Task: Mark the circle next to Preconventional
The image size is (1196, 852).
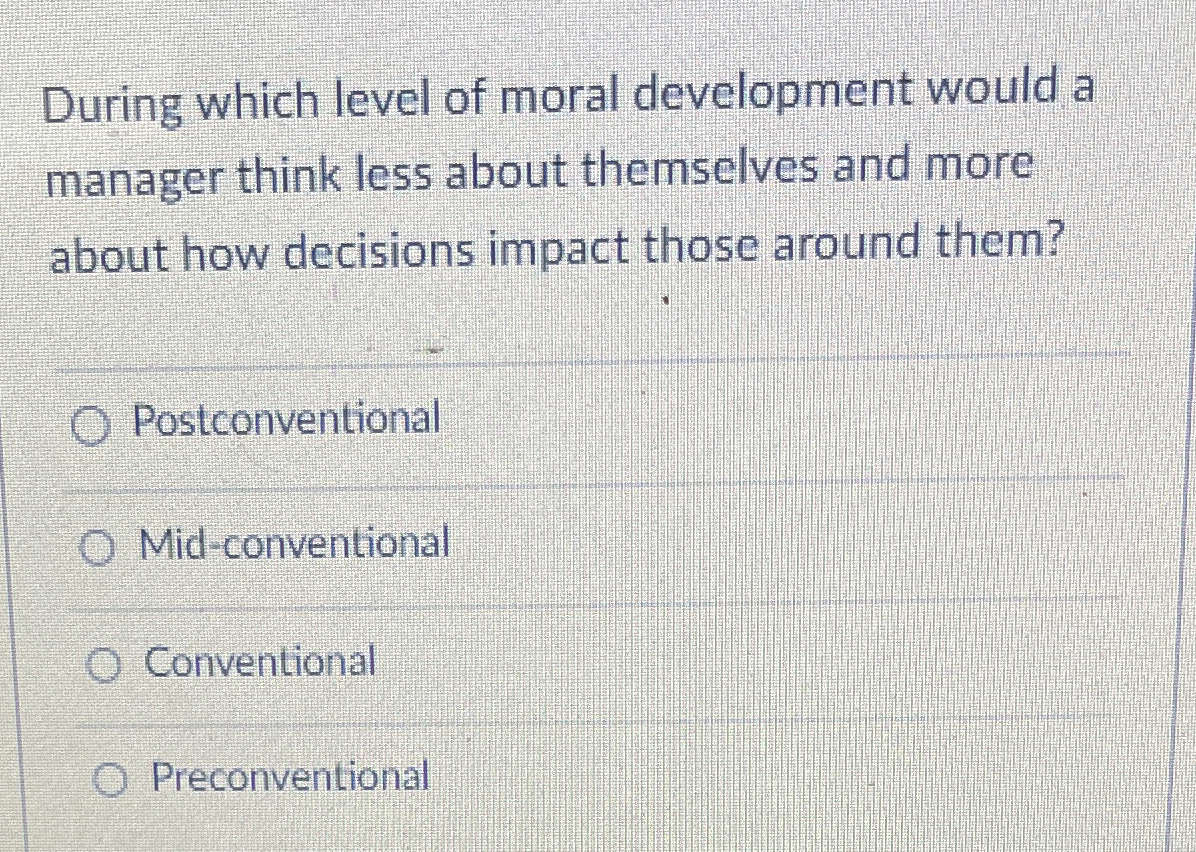Action: pos(110,780)
